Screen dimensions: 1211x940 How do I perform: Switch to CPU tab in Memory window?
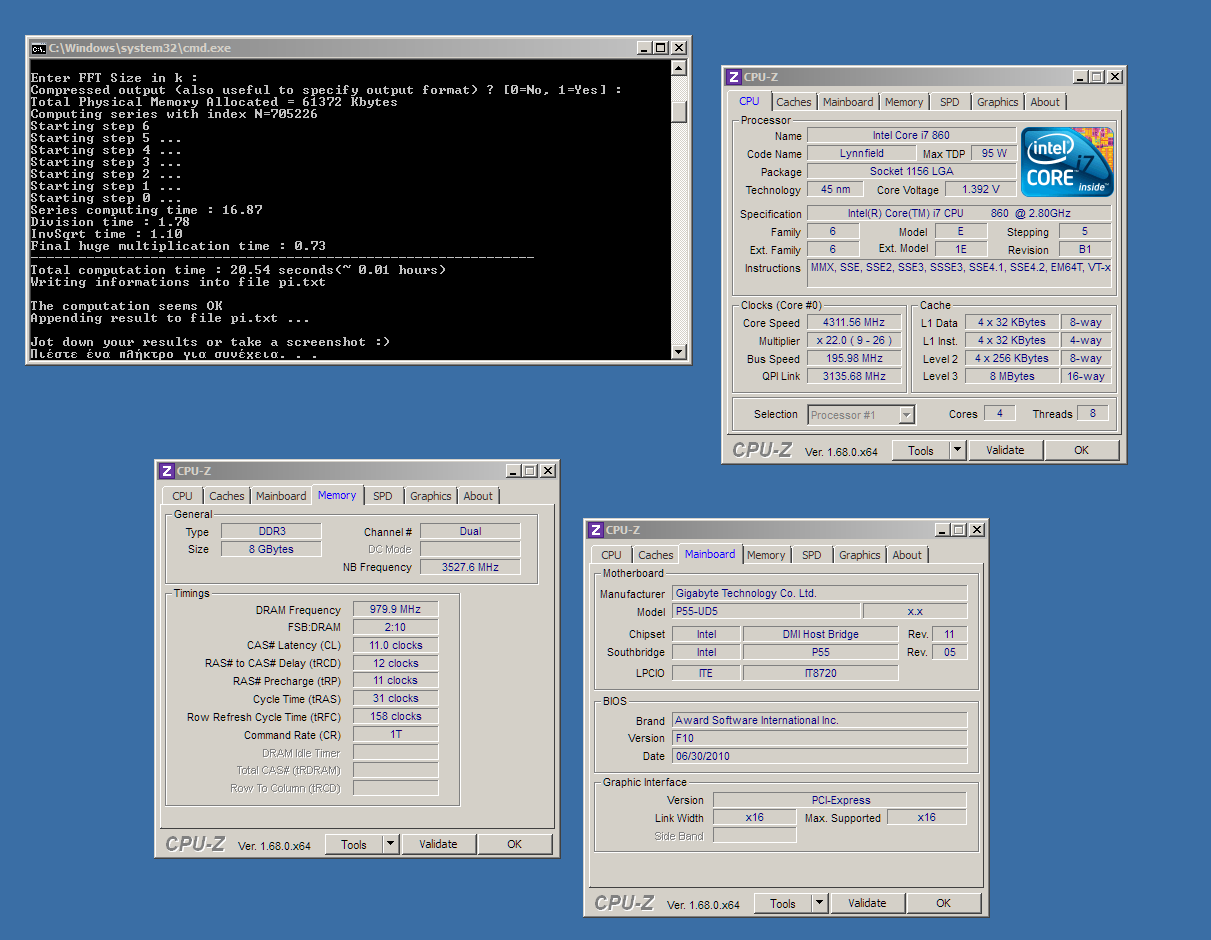point(182,496)
